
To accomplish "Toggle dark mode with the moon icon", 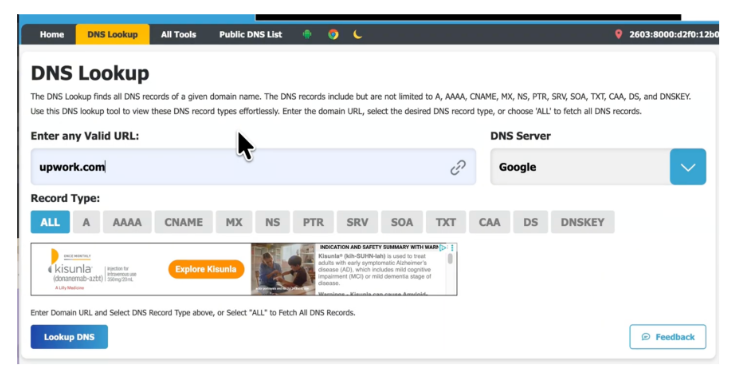I will pos(357,35).
